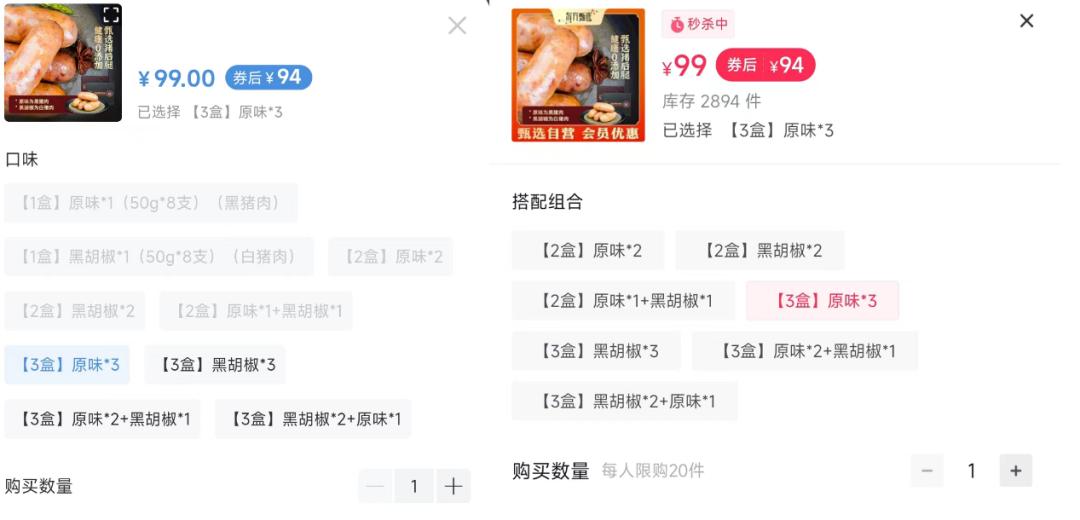This screenshot has width=1080, height=520.
Task: Select 【3盒】黑胡椒*3 in left panel
Action: coord(215,365)
